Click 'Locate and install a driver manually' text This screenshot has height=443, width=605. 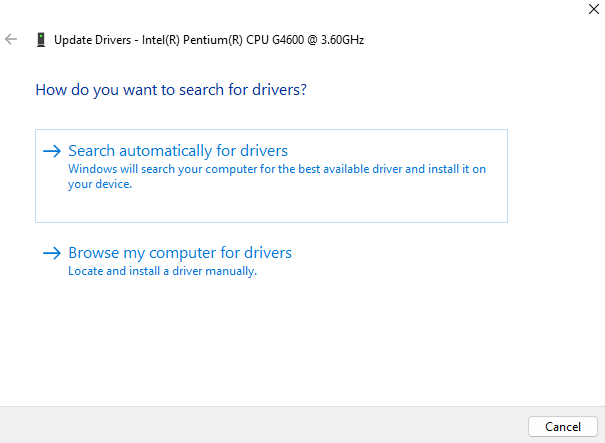(x=162, y=271)
